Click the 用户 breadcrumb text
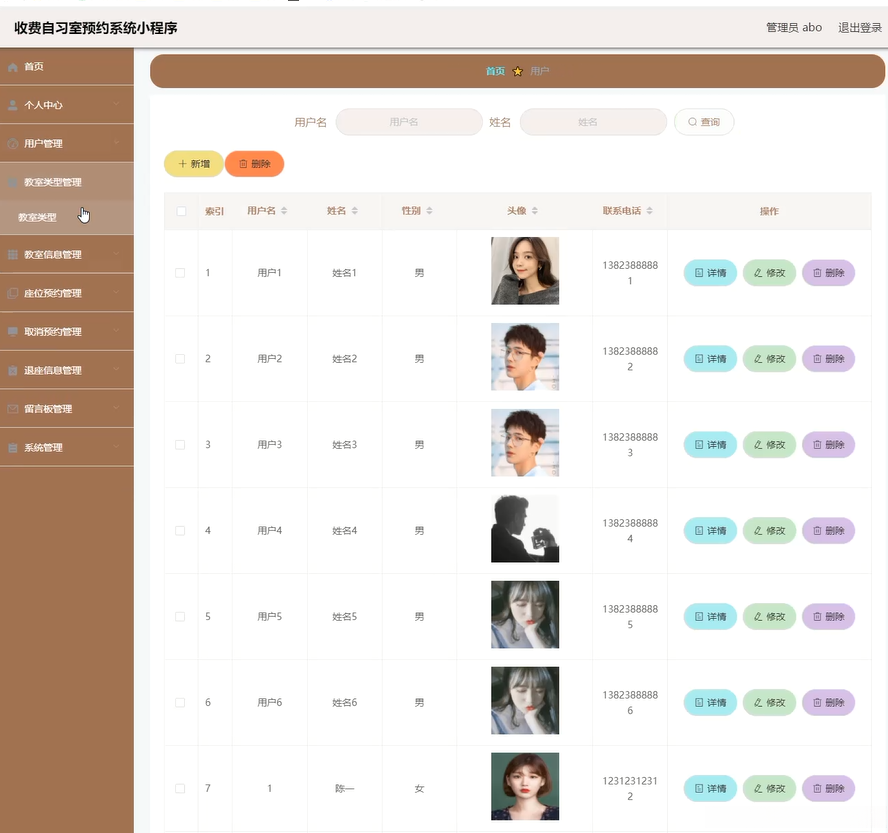 [x=539, y=71]
